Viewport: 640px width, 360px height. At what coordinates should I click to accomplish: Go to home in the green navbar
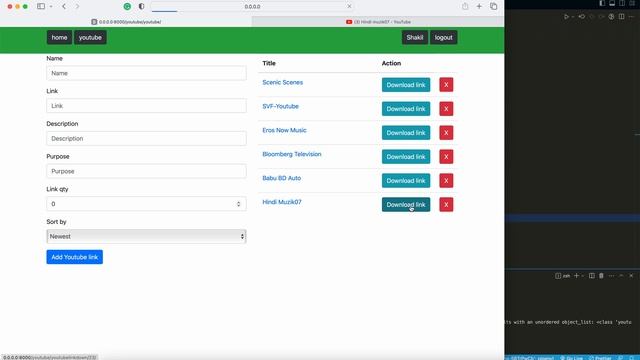click(59, 37)
